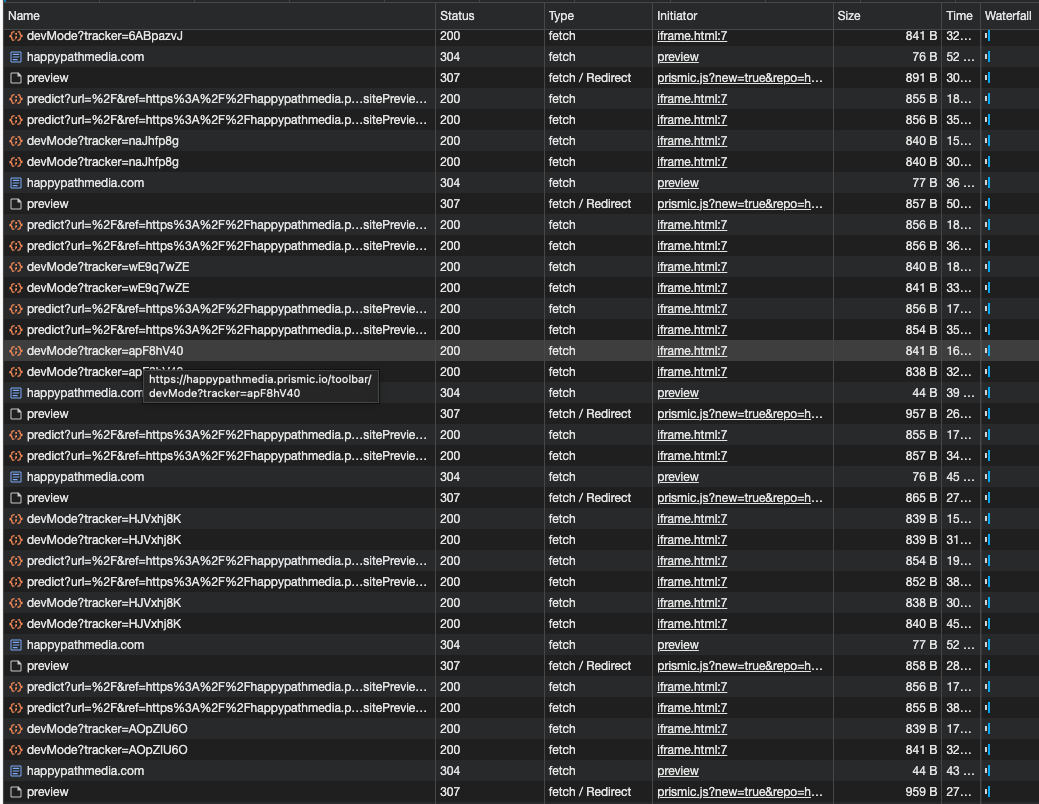Image resolution: width=1039 pixels, height=804 pixels.
Task: Click the file icon of the 959 B preview row
Action: pyautogui.click(x=16, y=792)
